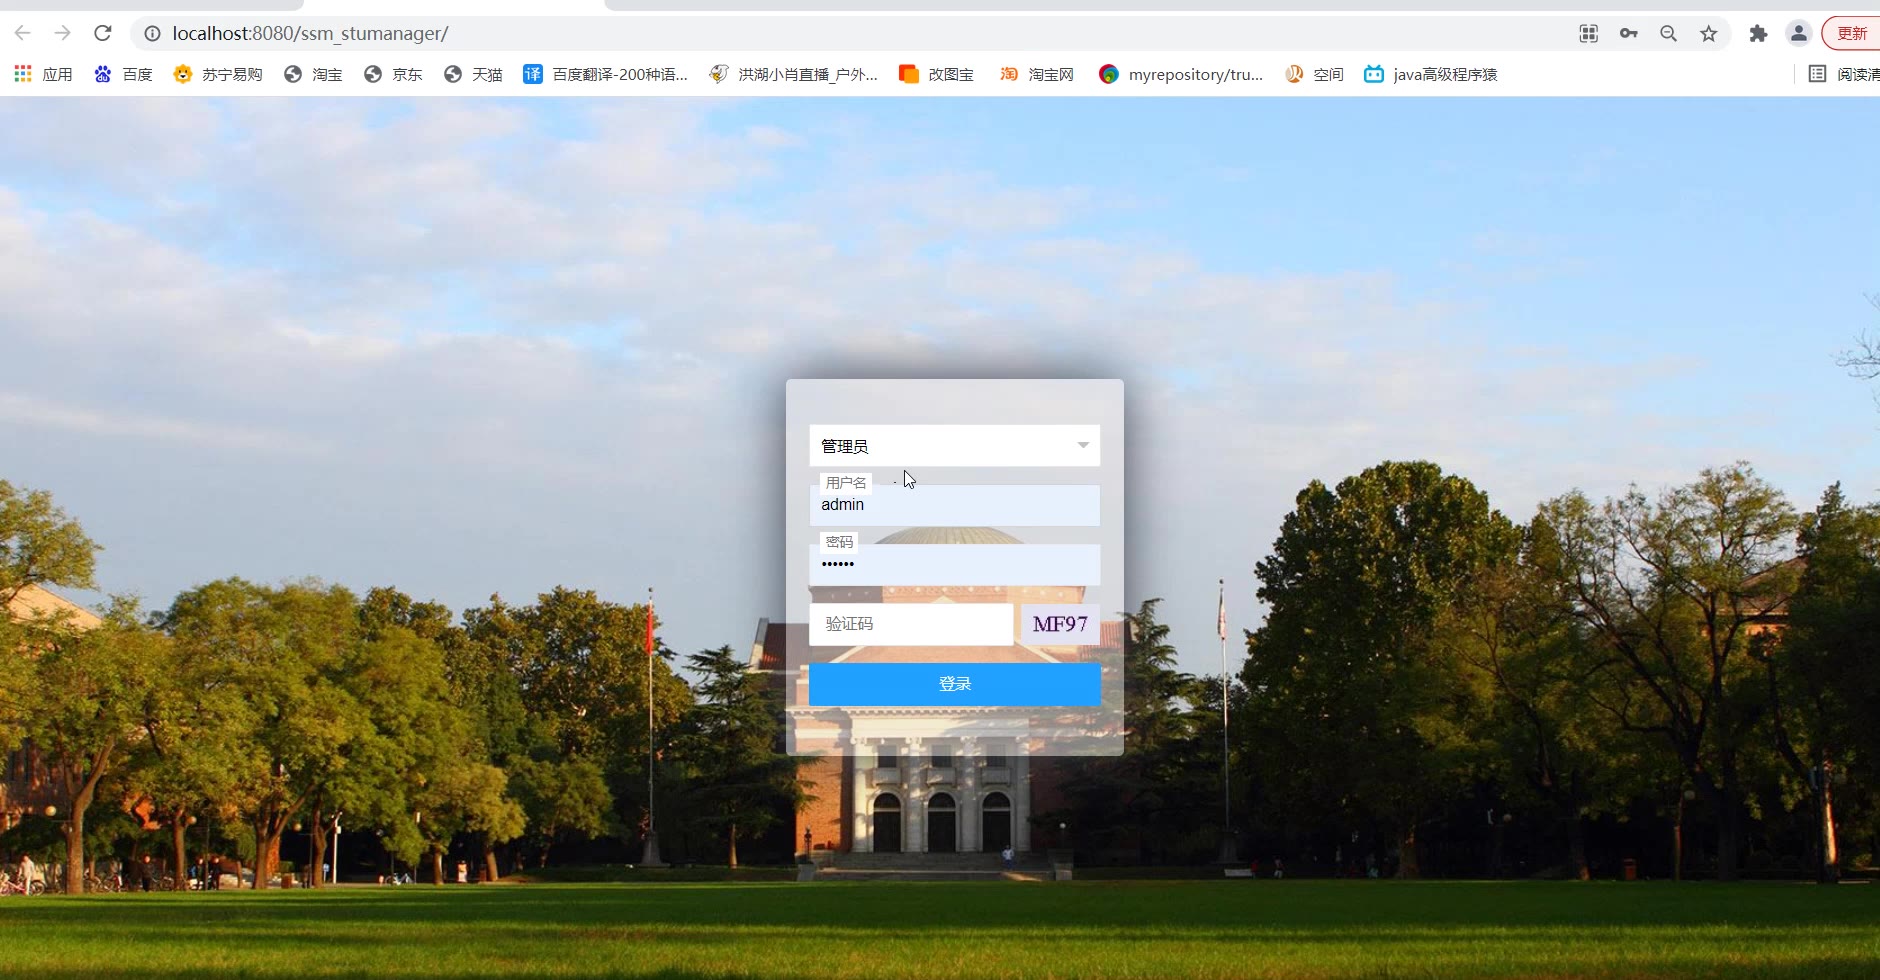Image resolution: width=1880 pixels, height=980 pixels.
Task: Open the extensions puzzle icon
Action: click(x=1758, y=34)
